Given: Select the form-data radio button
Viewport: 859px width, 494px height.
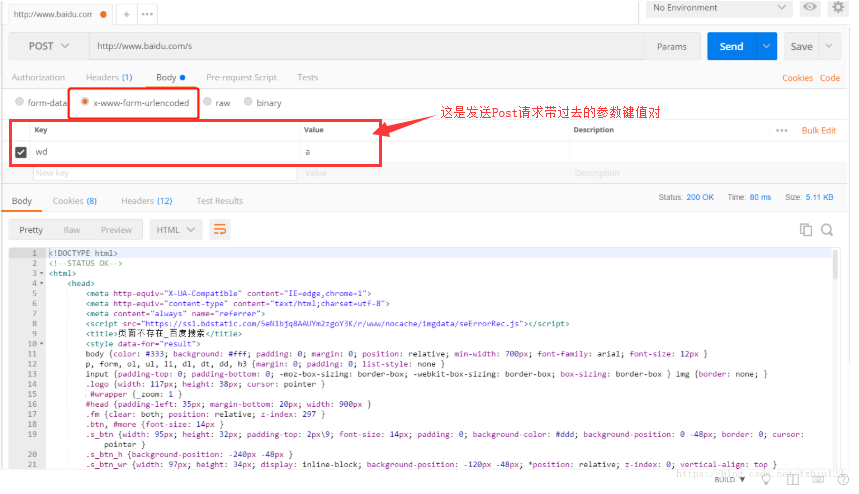Looking at the screenshot, I should (x=20, y=101).
